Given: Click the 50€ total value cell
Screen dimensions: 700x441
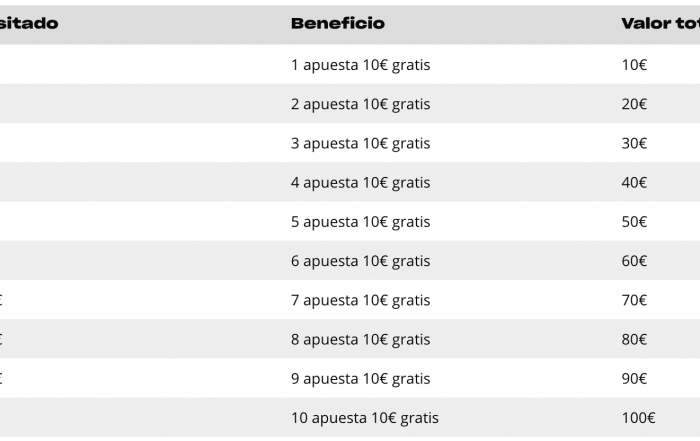Looking at the screenshot, I should [x=634, y=222].
